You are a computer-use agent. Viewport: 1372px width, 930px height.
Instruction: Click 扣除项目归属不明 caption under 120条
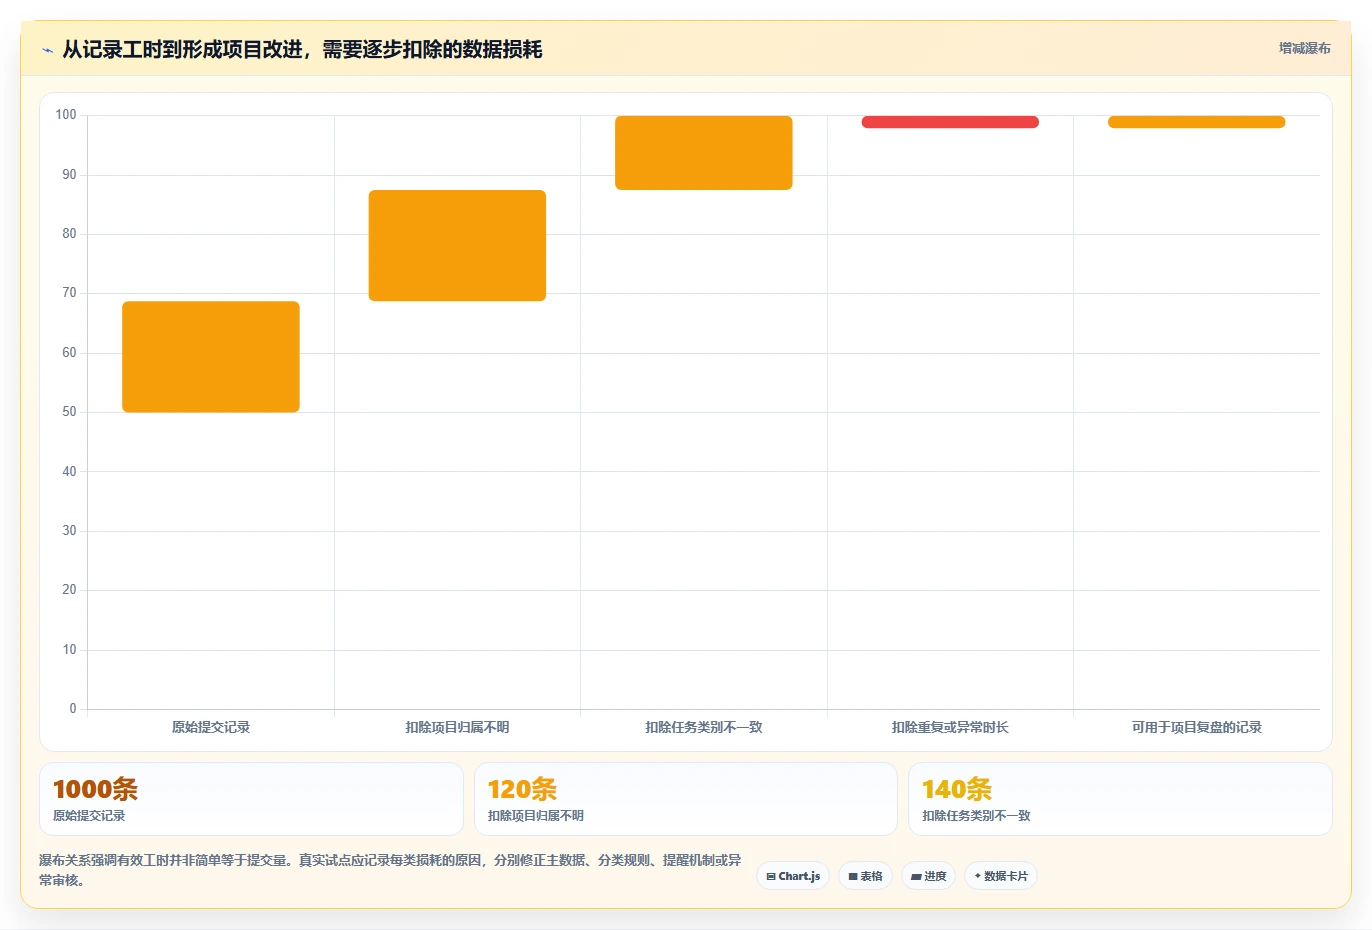click(x=536, y=816)
